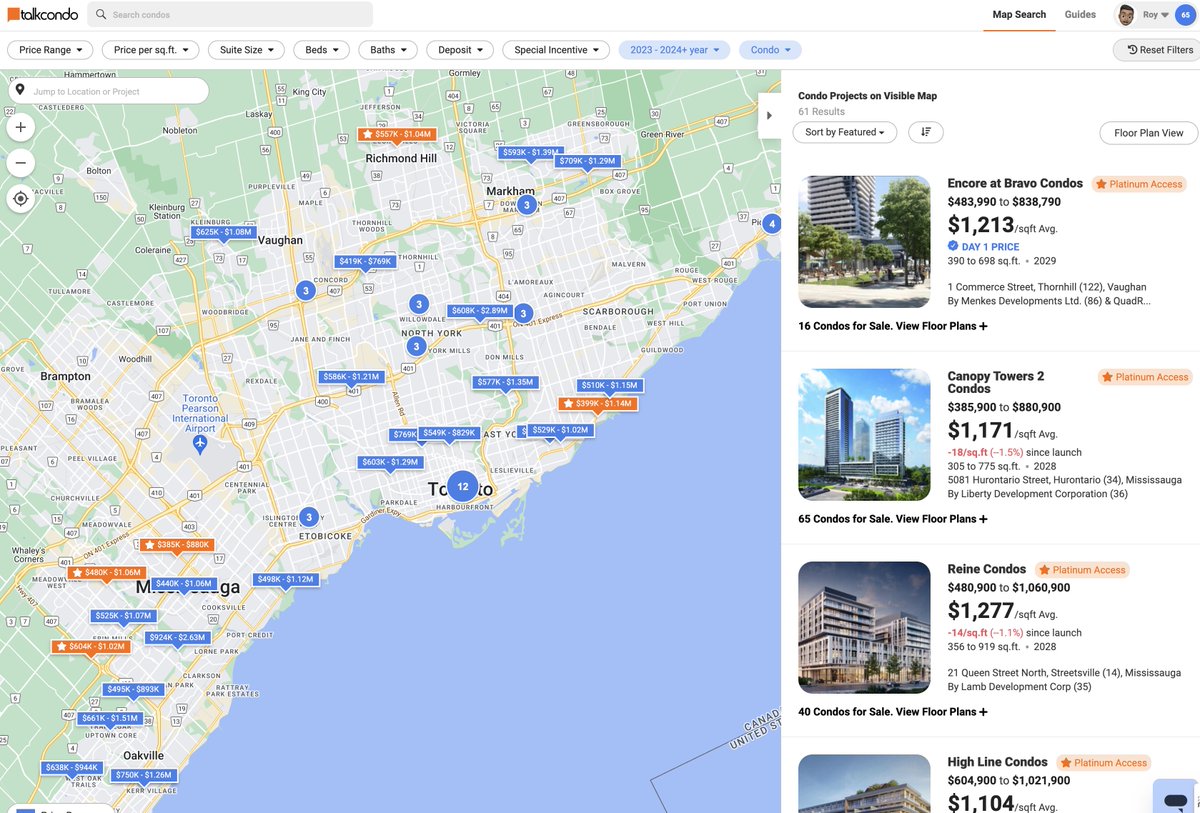This screenshot has width=1200, height=813.
Task: Open the Price Range filter dropdown
Action: click(50, 50)
